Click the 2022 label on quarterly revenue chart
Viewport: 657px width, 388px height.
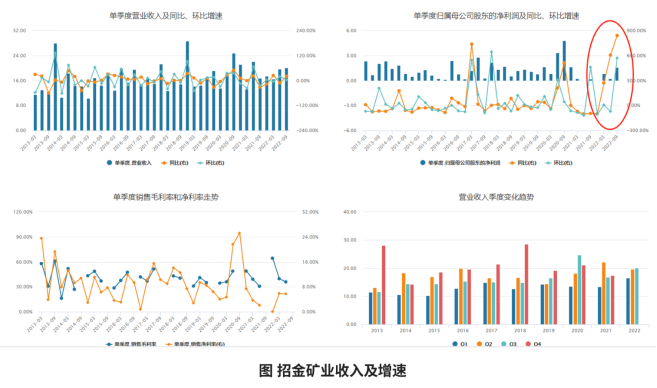(634, 331)
